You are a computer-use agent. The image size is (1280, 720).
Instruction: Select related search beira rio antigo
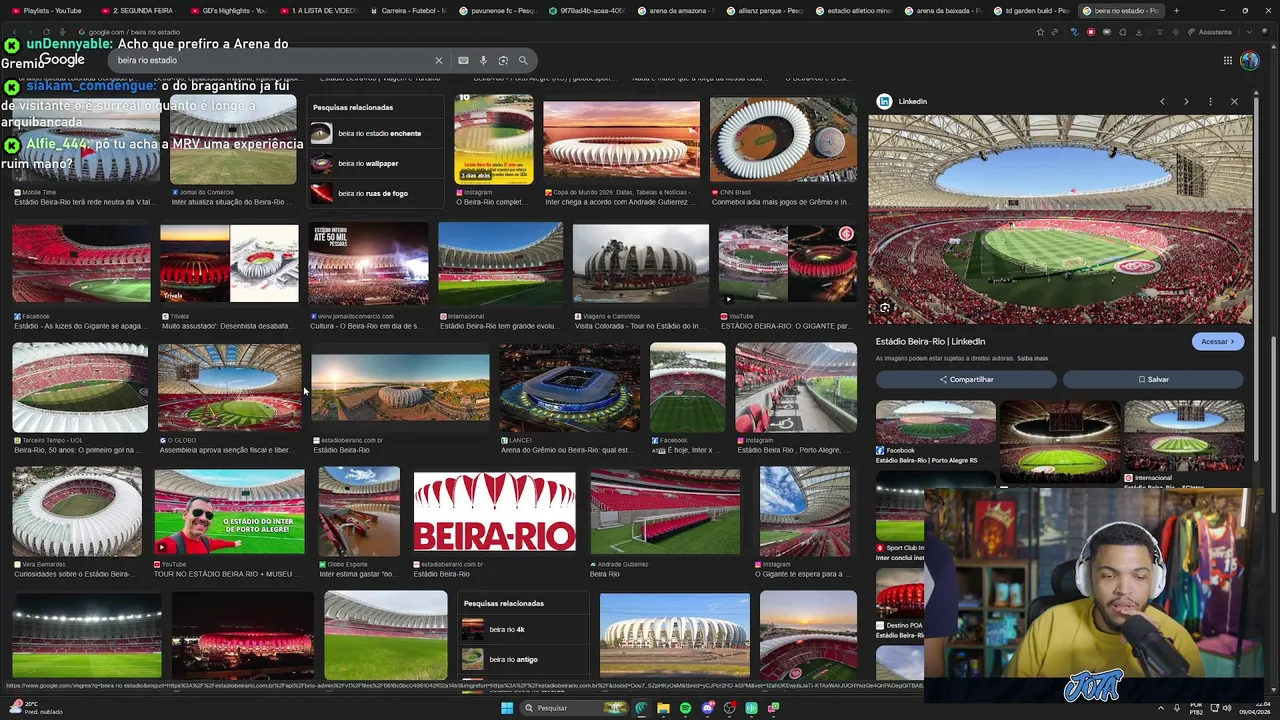[524, 659]
